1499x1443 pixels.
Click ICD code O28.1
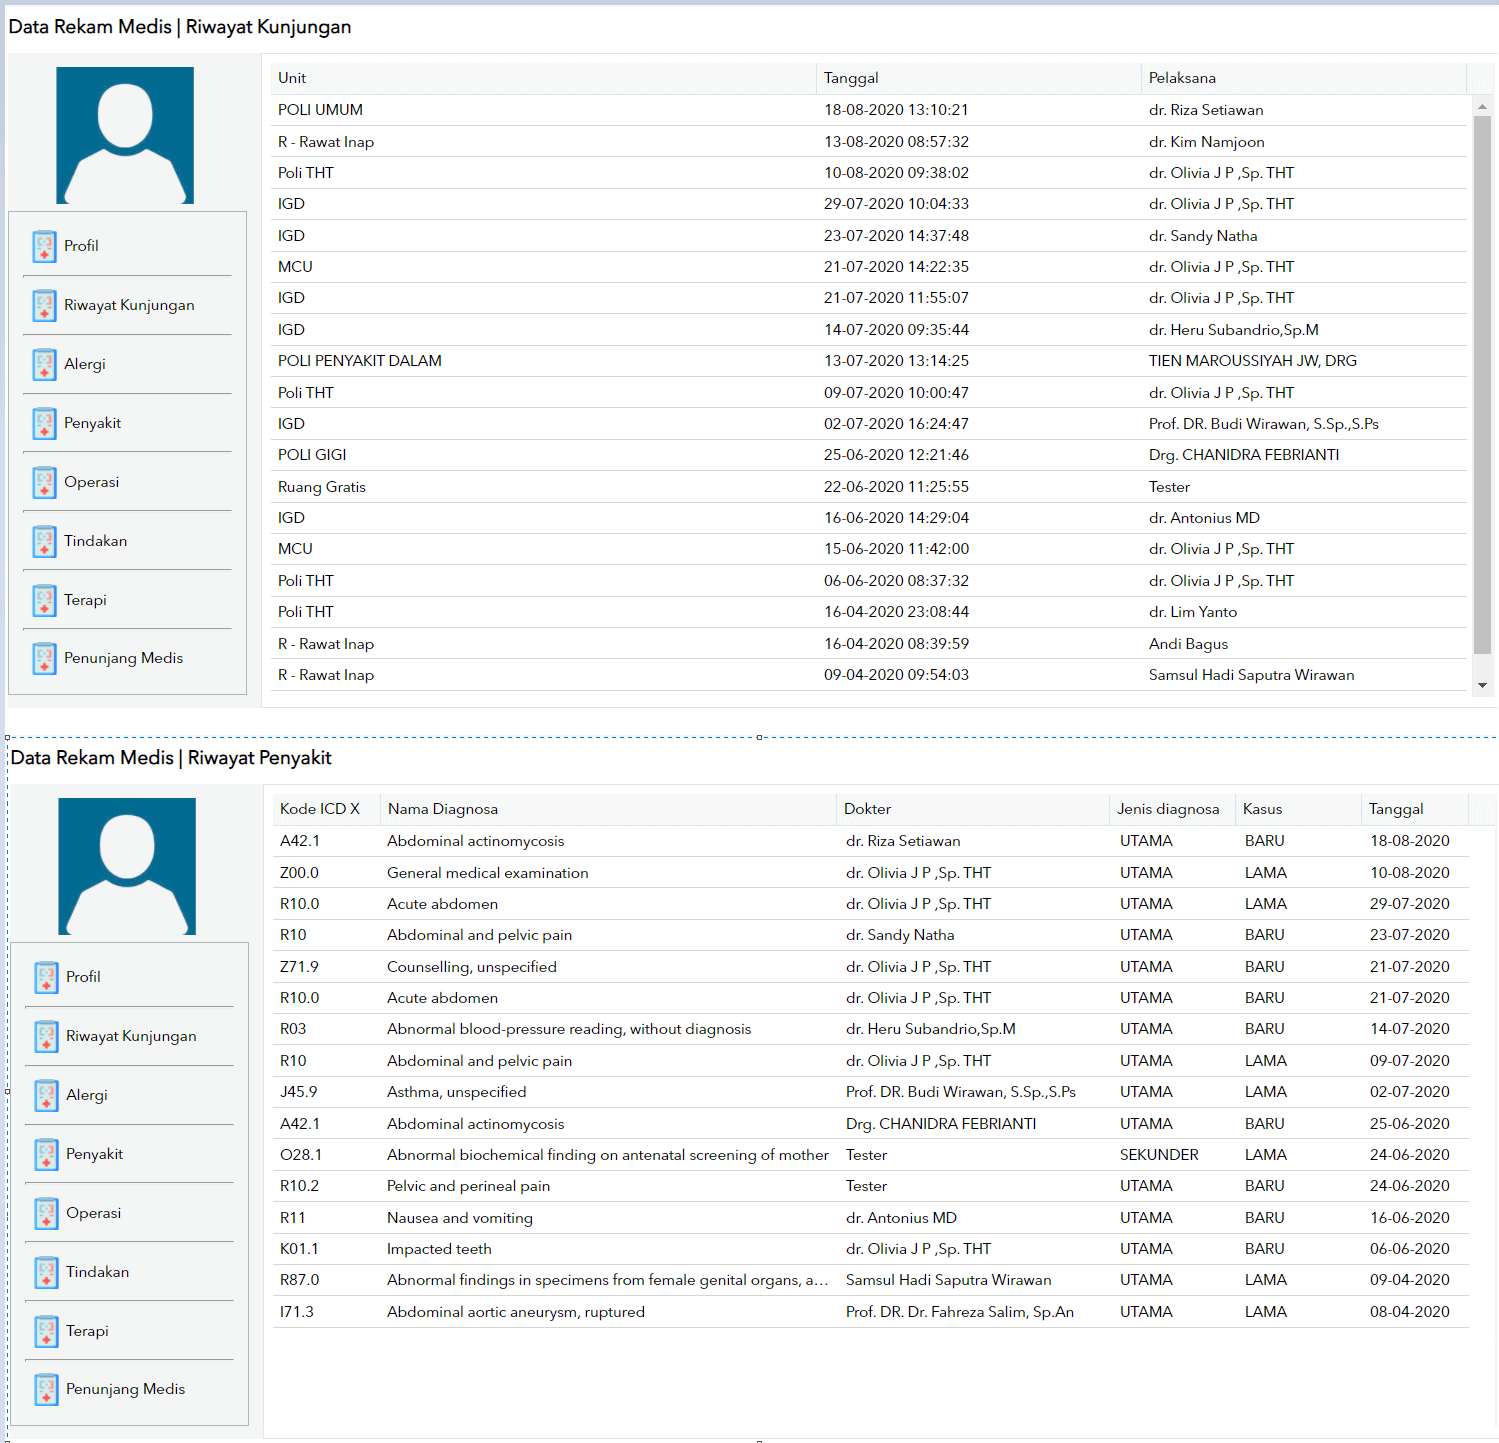point(301,1155)
